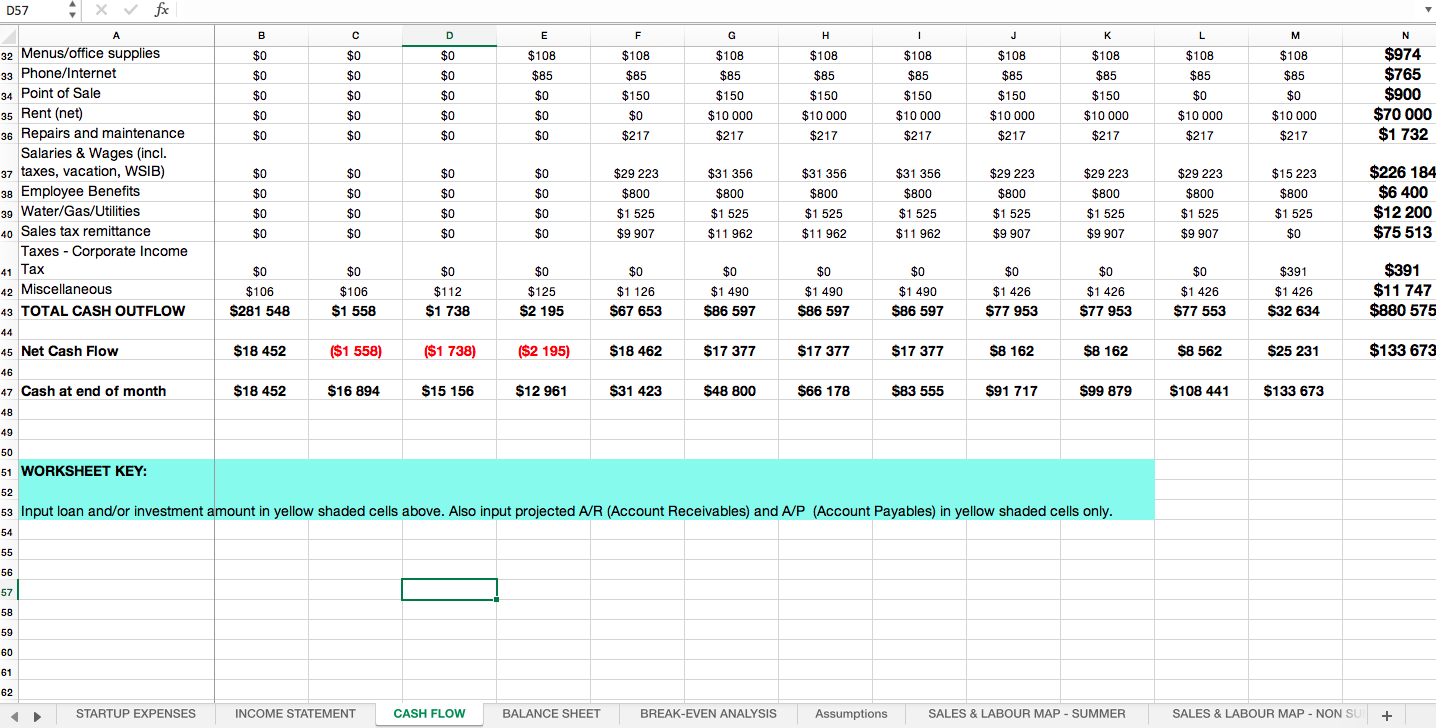
Task: Select red net cash flow cell ($1 738)
Action: coord(449,351)
